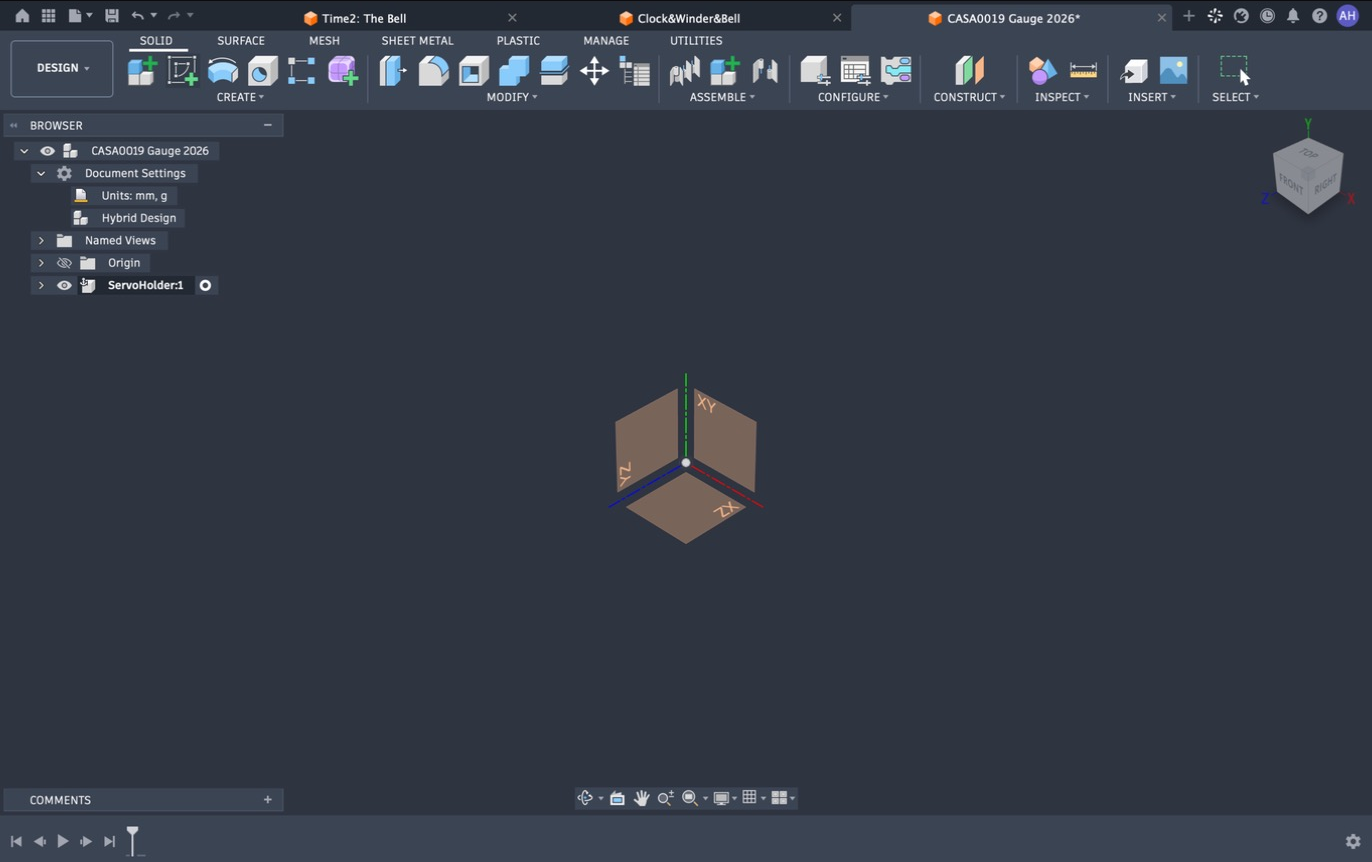The width and height of the screenshot is (1372, 862).
Task: Start a new sketch with Create Sketch
Action: coord(182,70)
